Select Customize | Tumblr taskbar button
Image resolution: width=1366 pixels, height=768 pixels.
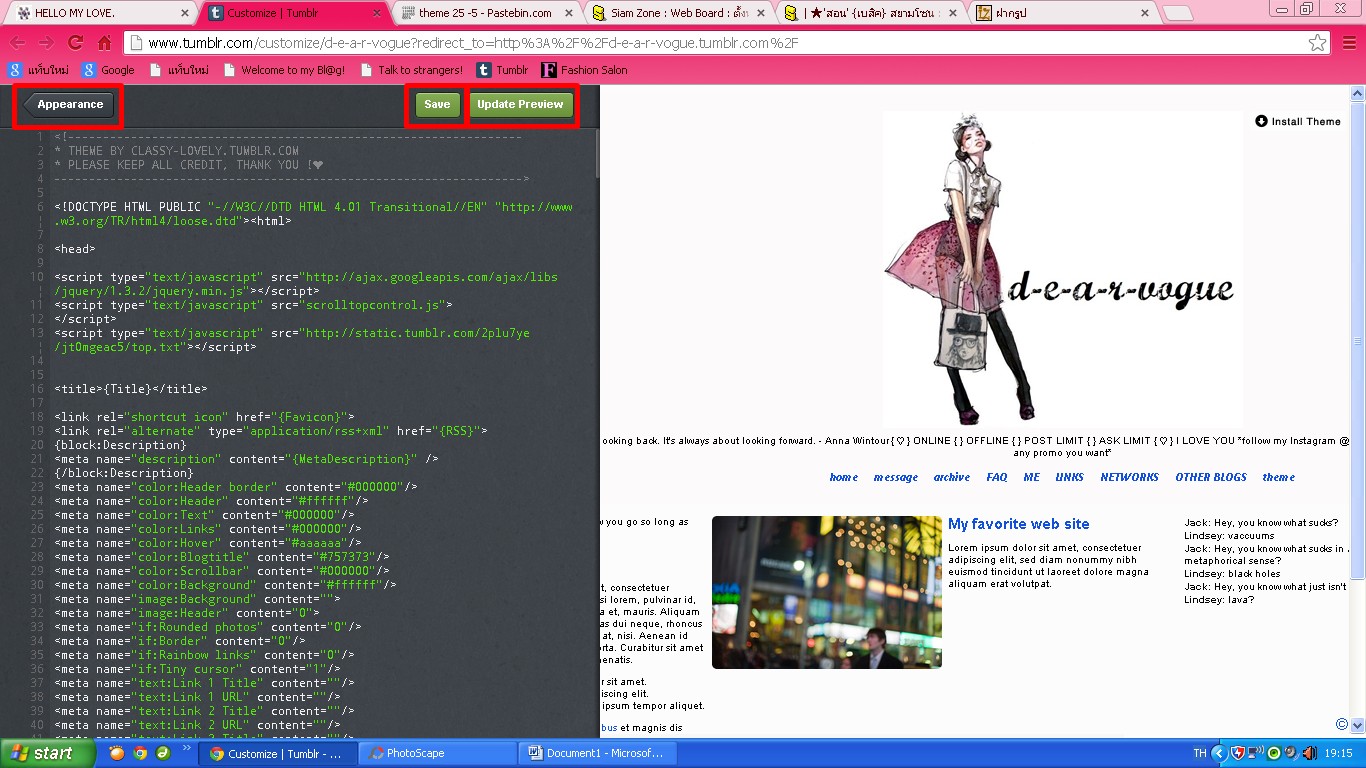[276, 753]
